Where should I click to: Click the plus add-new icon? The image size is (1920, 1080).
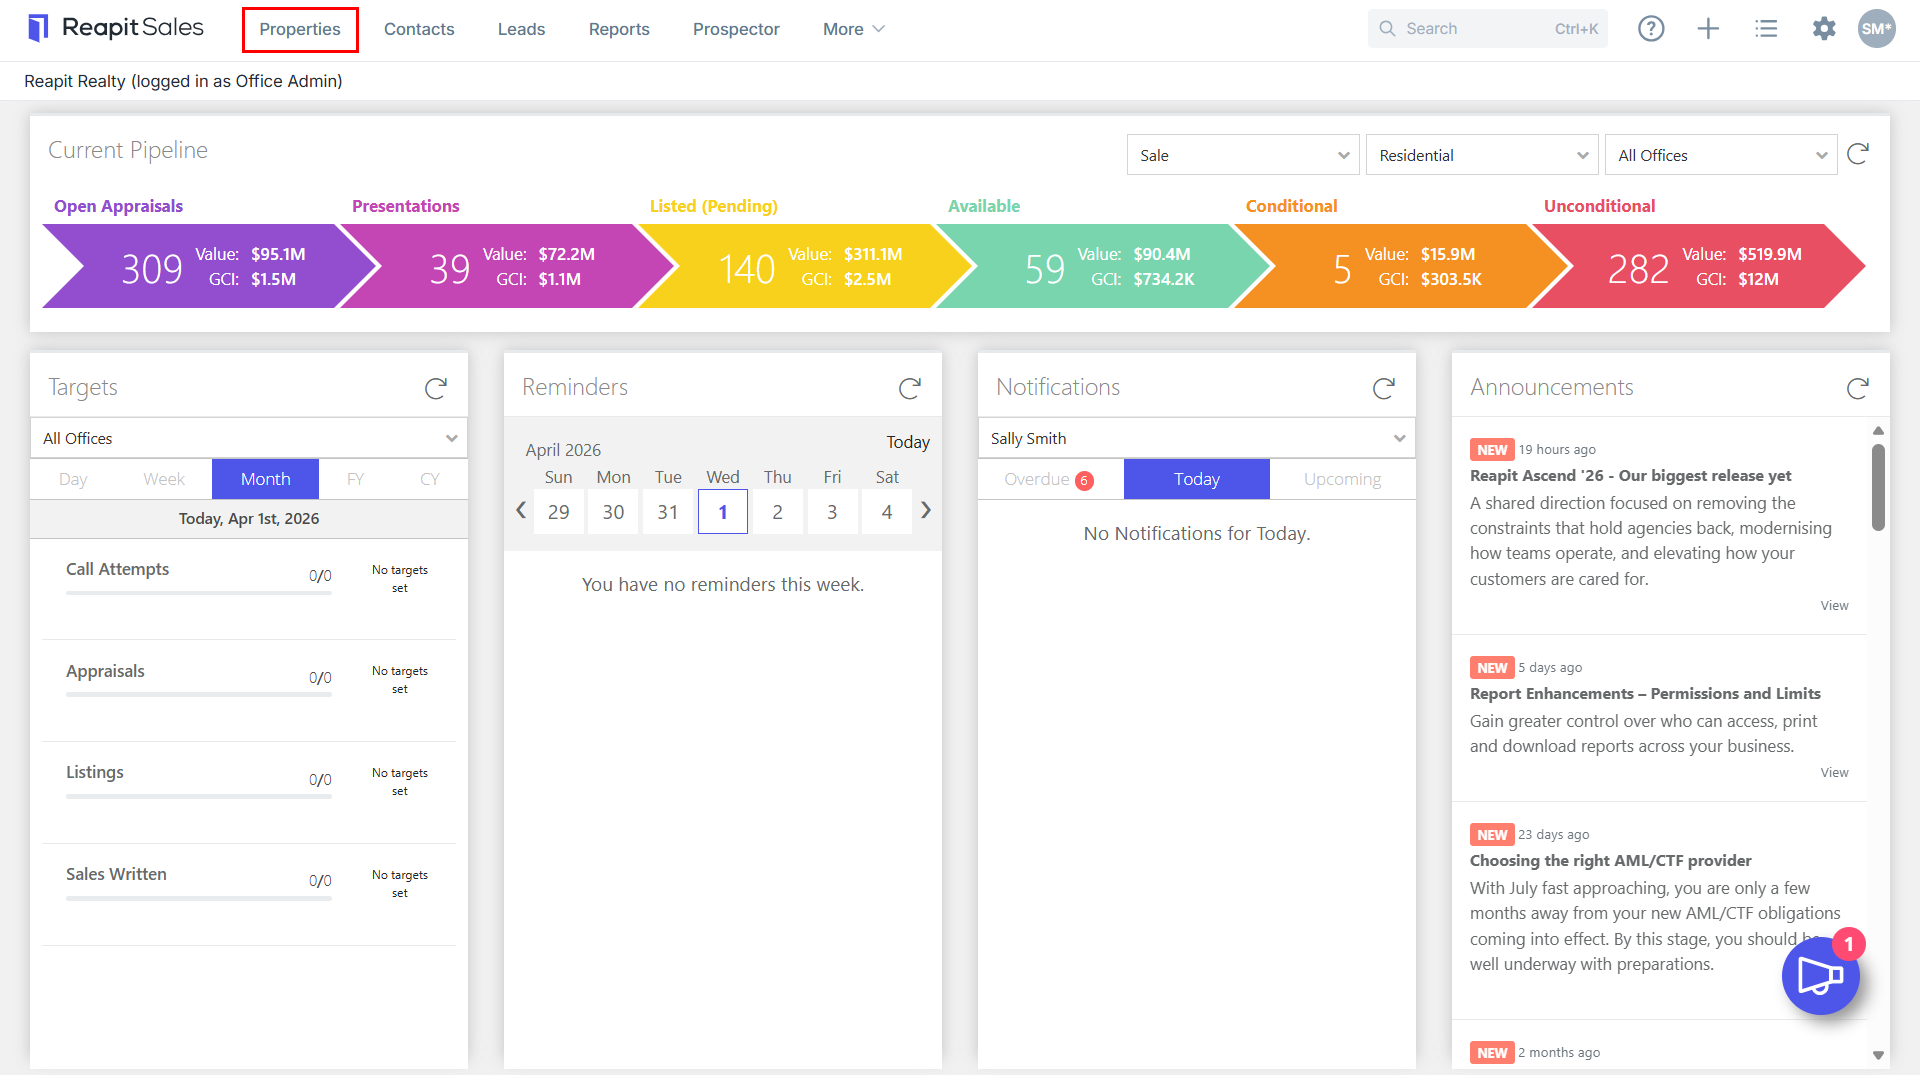pyautogui.click(x=1708, y=29)
